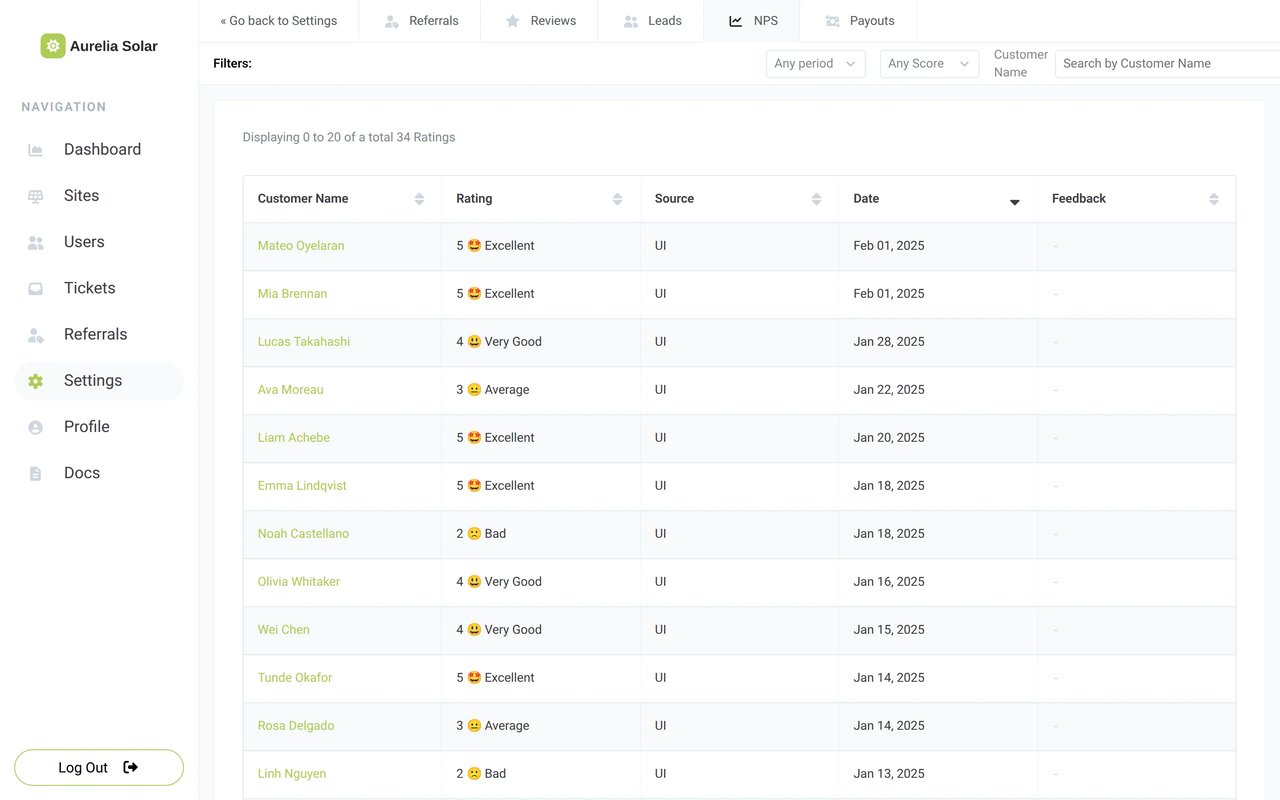Open customer Lucas Takahashi link

(304, 342)
